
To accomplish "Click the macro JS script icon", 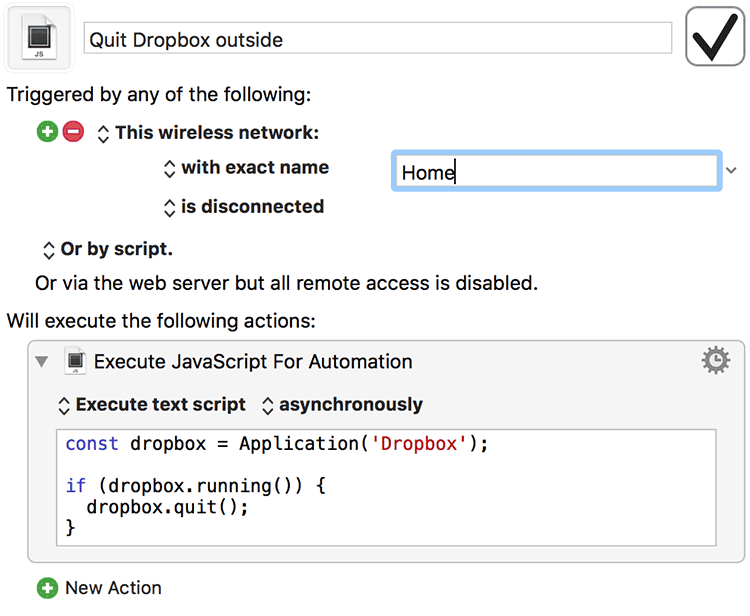I will point(39,38).
